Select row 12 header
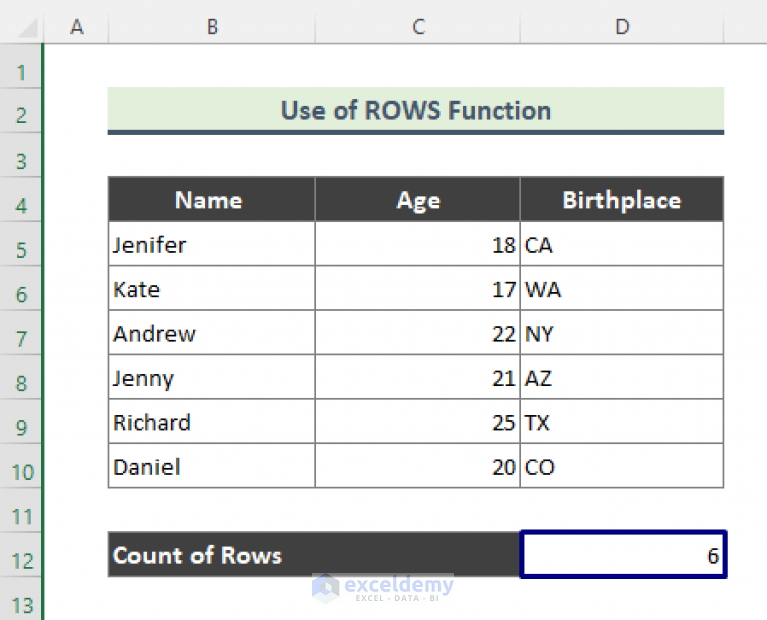Viewport: 767px width, 620px height. point(21,555)
